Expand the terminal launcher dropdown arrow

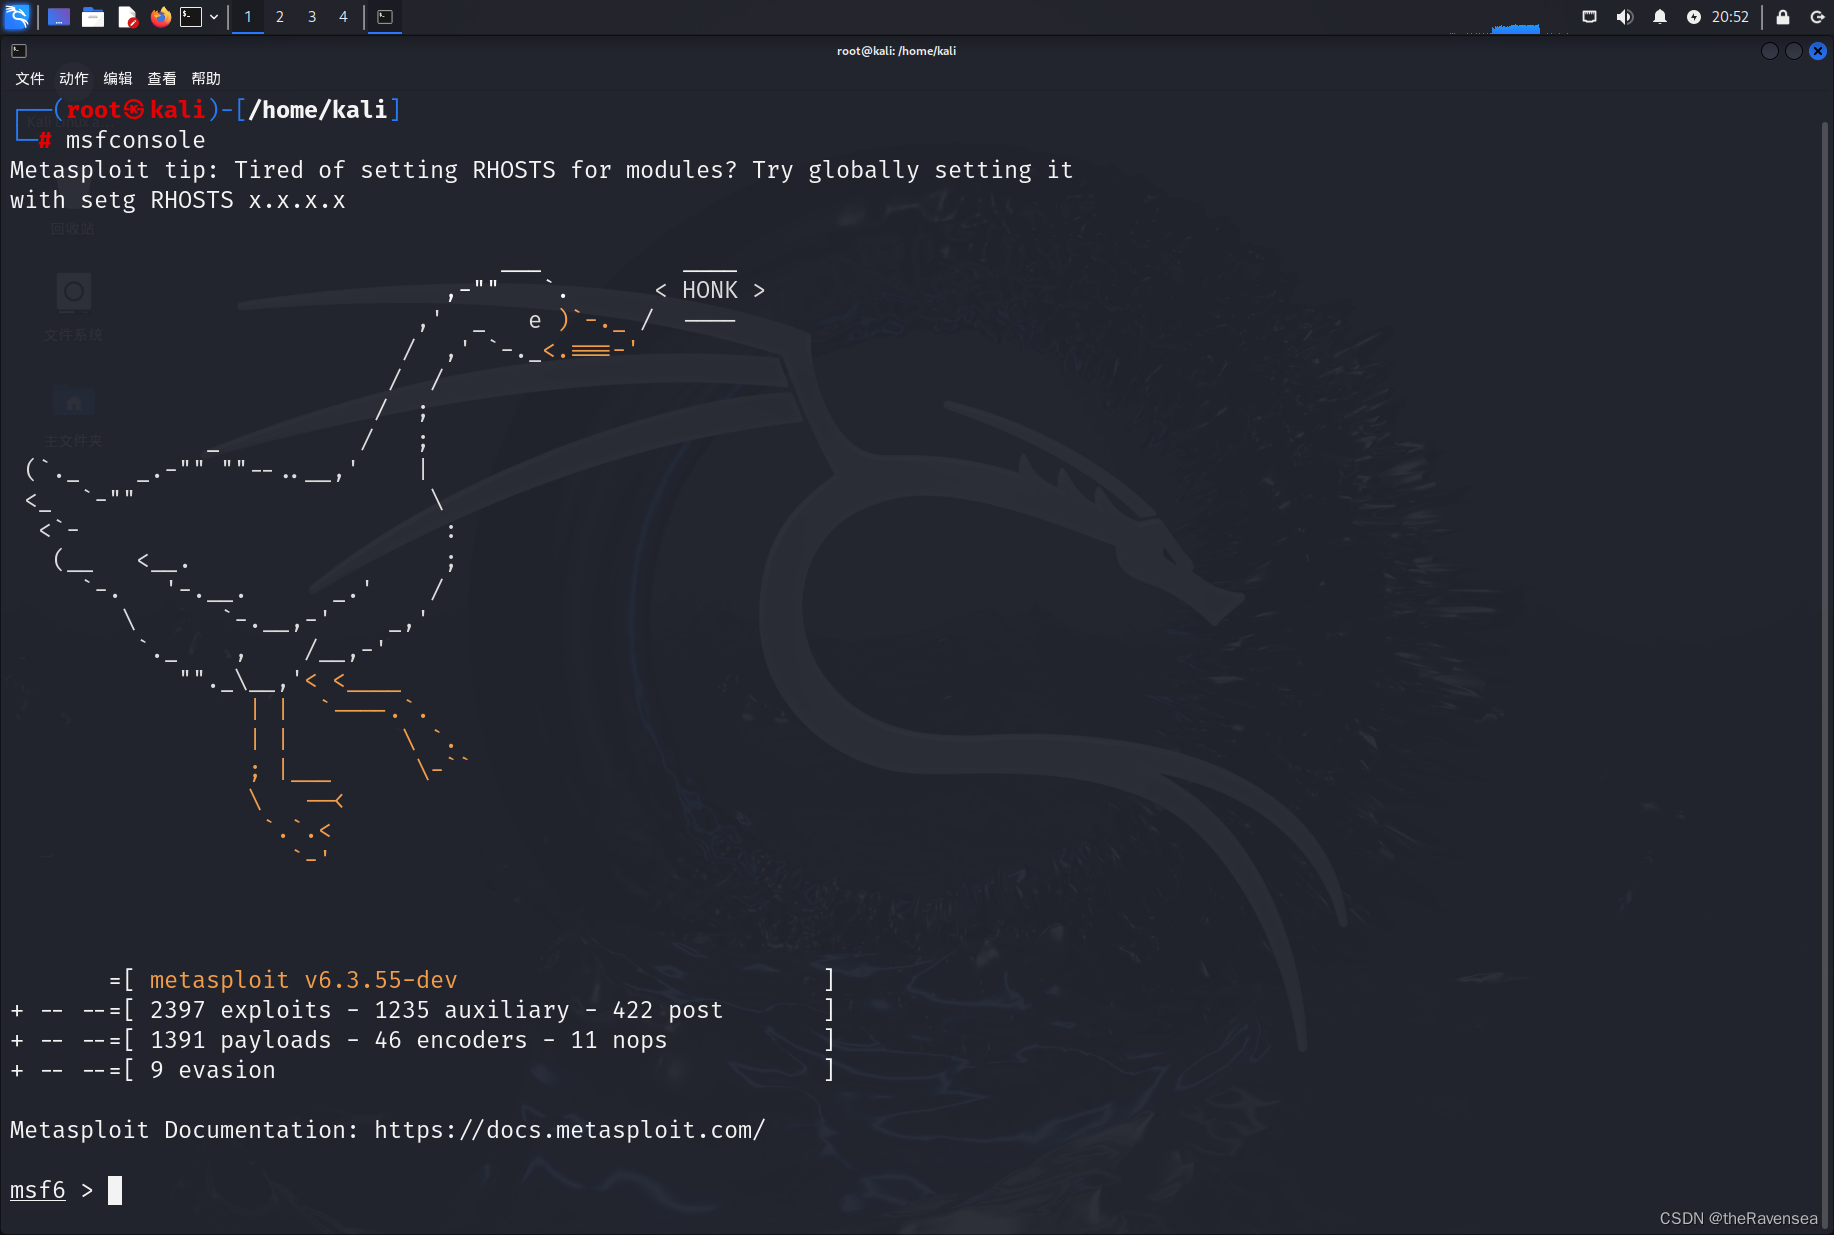[x=214, y=17]
